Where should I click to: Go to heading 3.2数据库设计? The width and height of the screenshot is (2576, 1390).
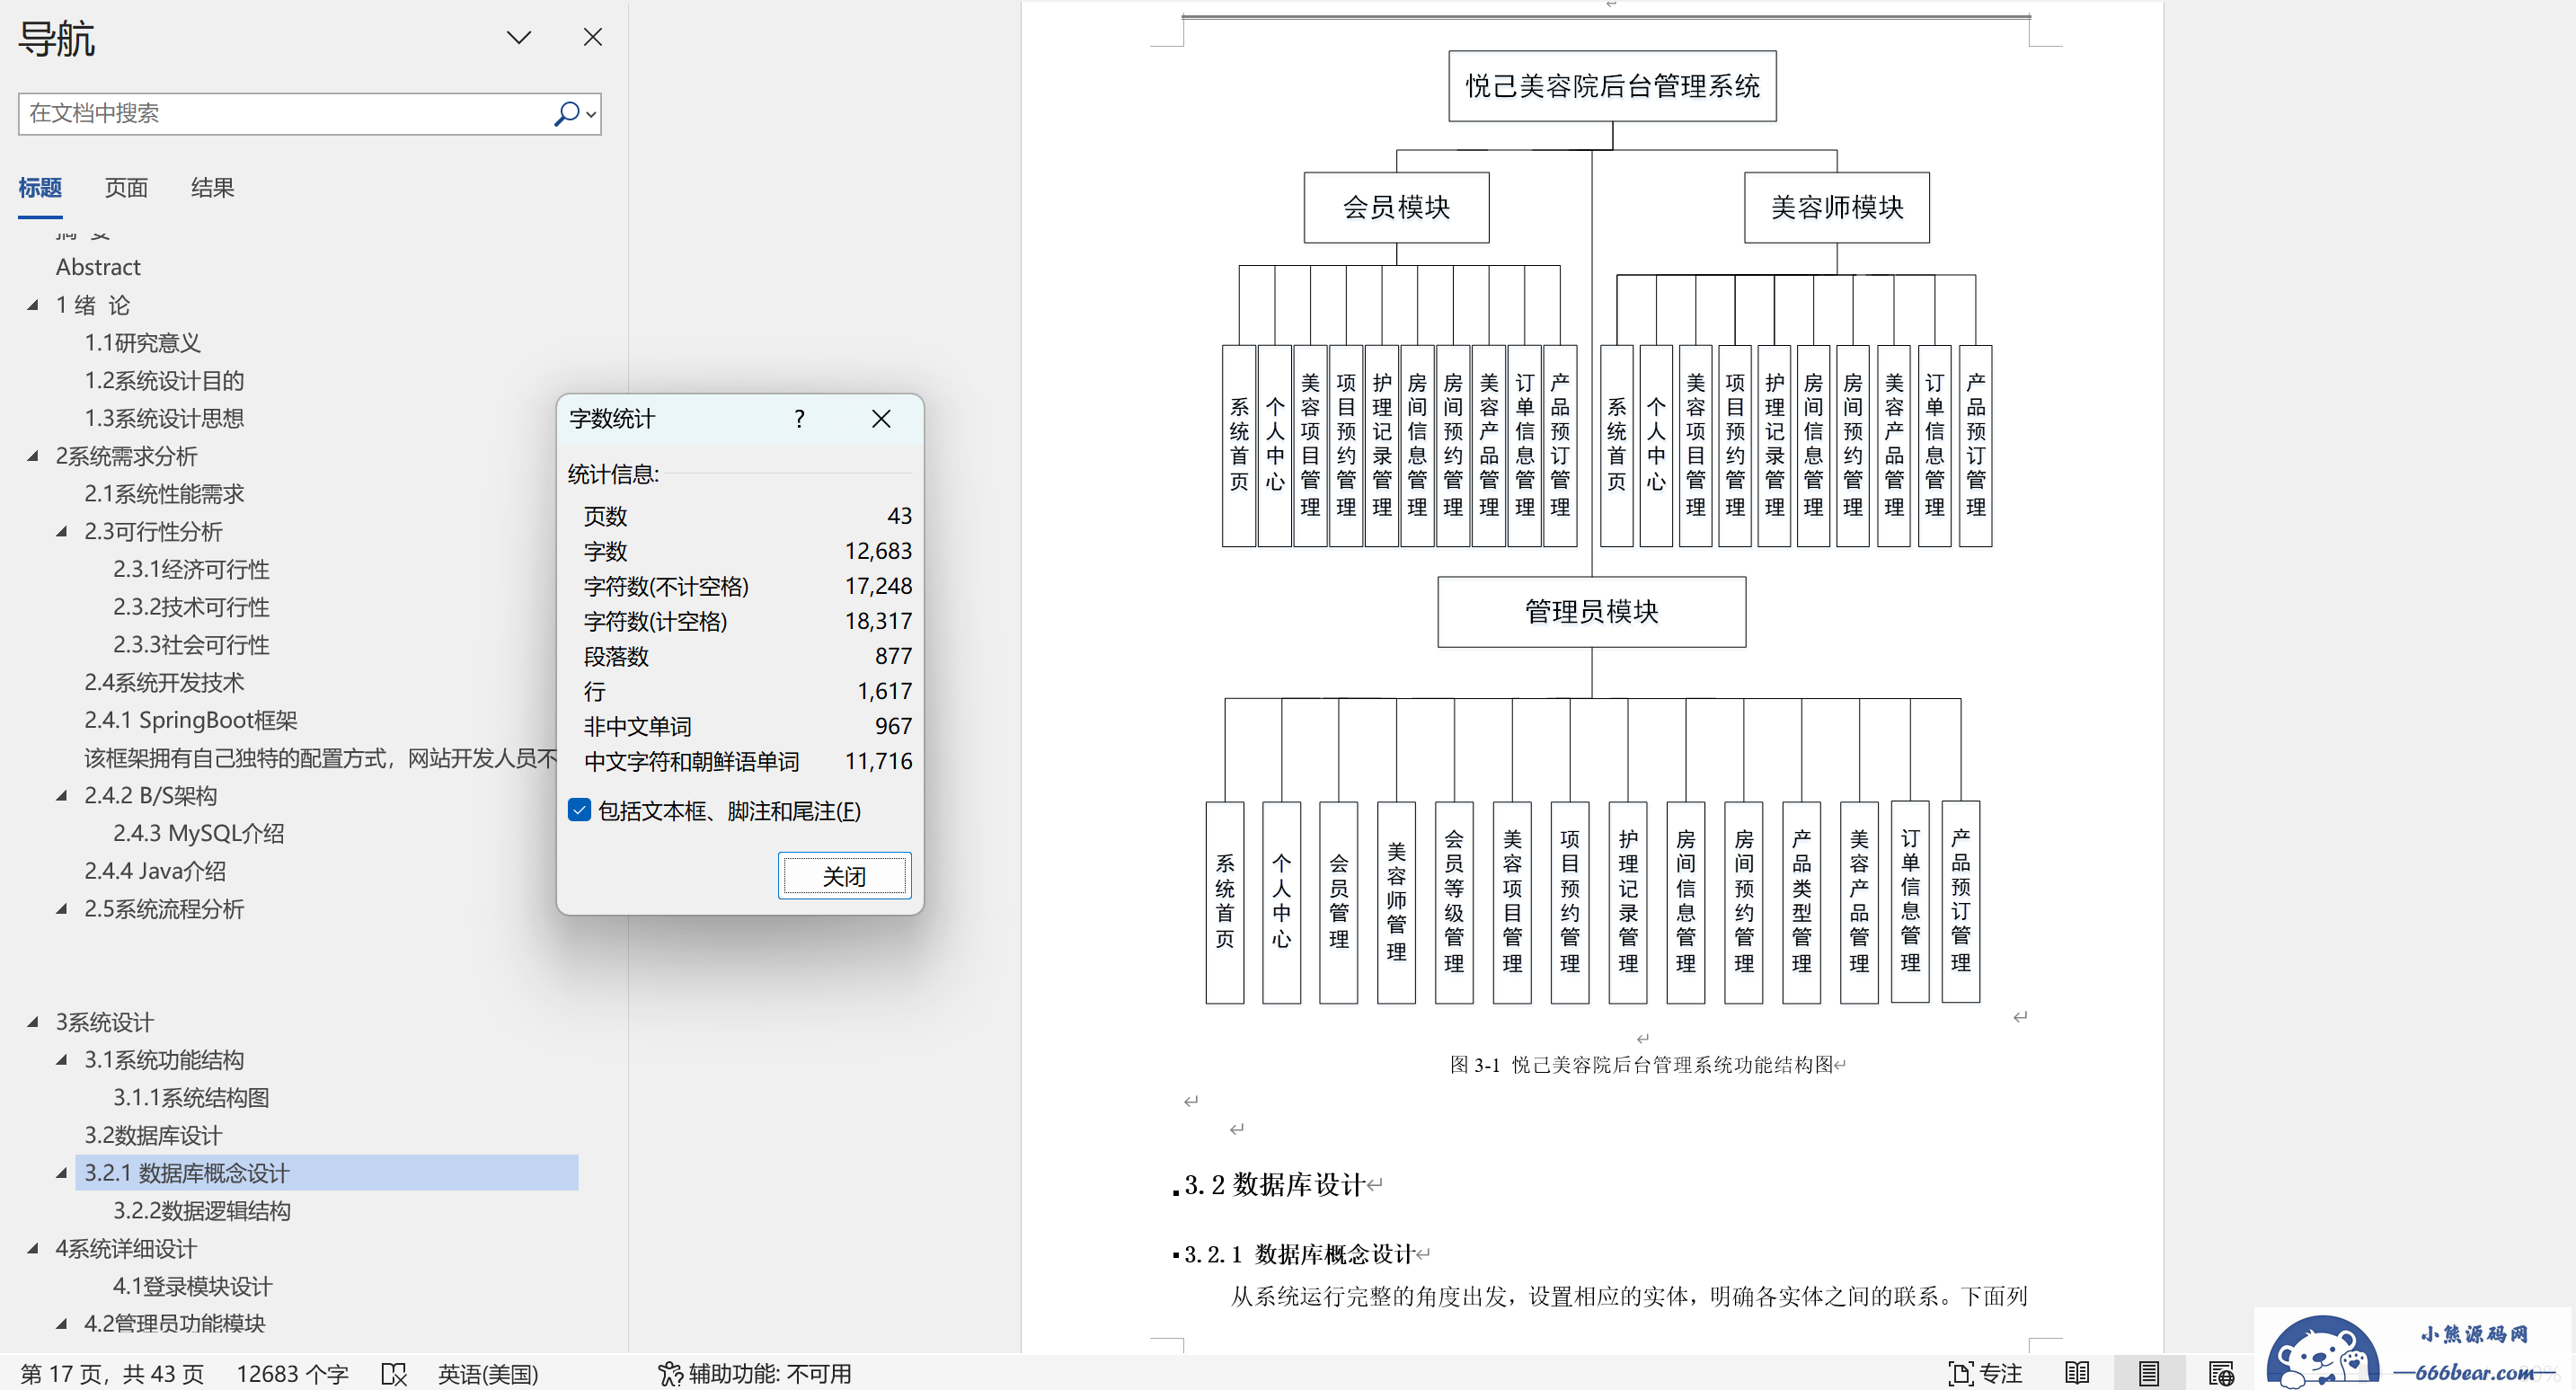153,1135
